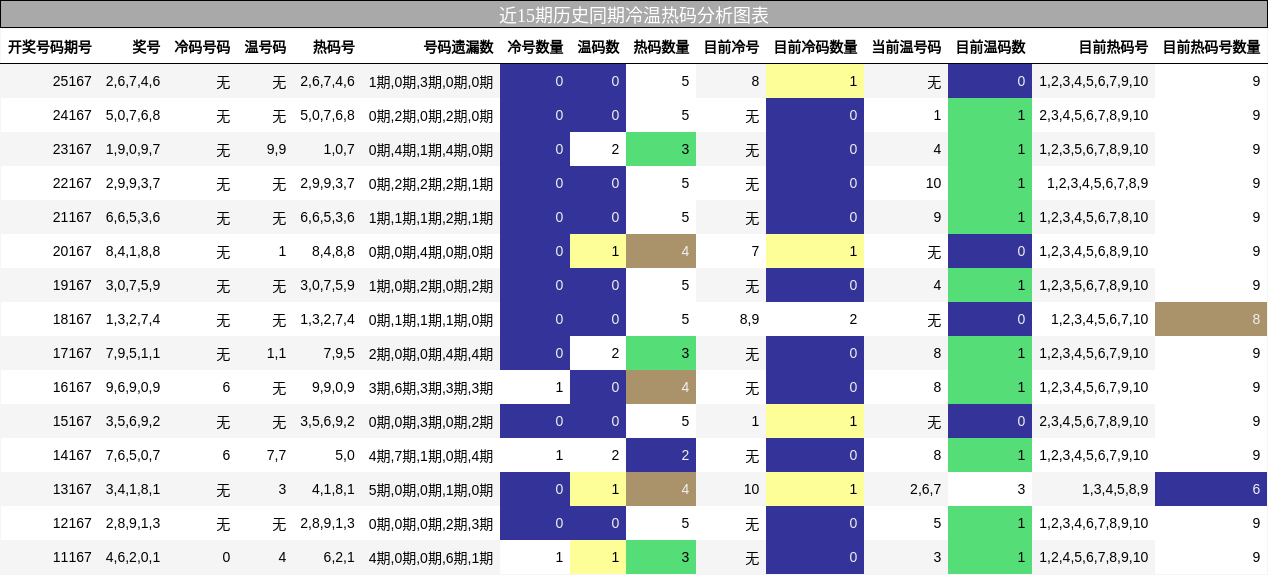Image resolution: width=1268 pixels, height=575 pixels.
Task: Select the 奖号 column header
Action: click(x=146, y=47)
